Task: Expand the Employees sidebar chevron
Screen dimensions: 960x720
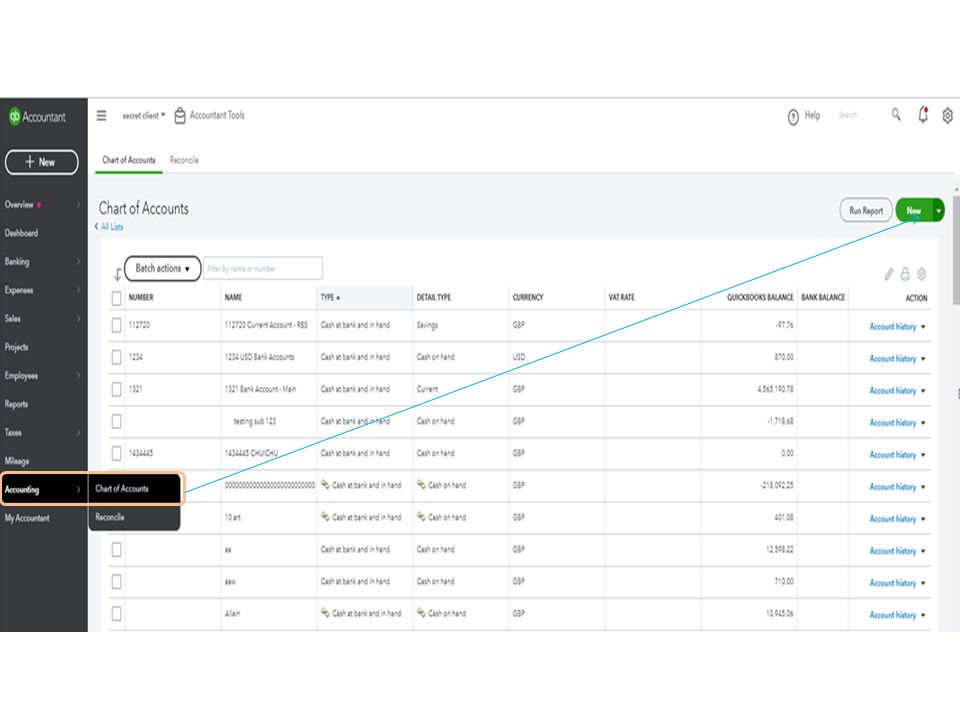Action: click(78, 375)
